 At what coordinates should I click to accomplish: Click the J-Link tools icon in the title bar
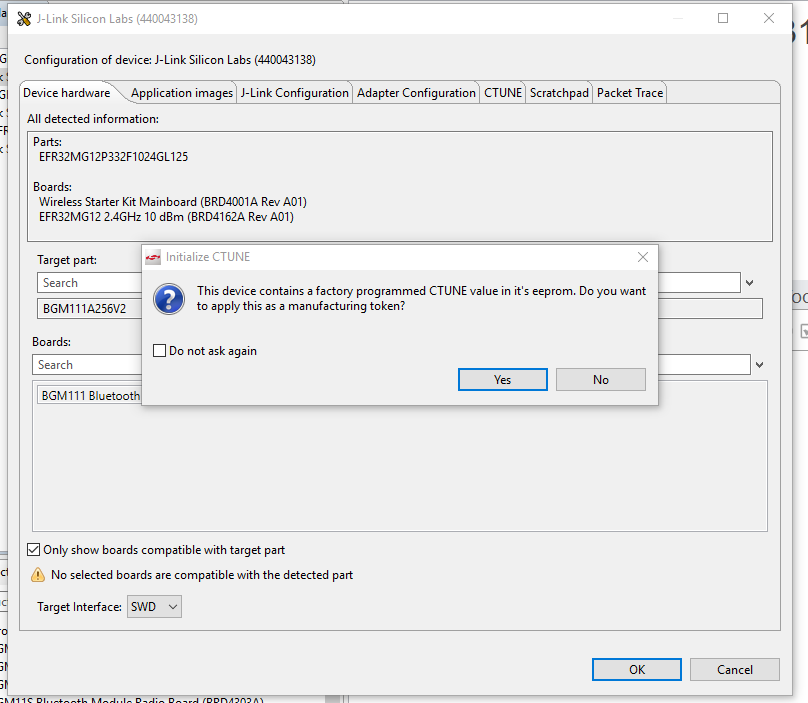26,18
